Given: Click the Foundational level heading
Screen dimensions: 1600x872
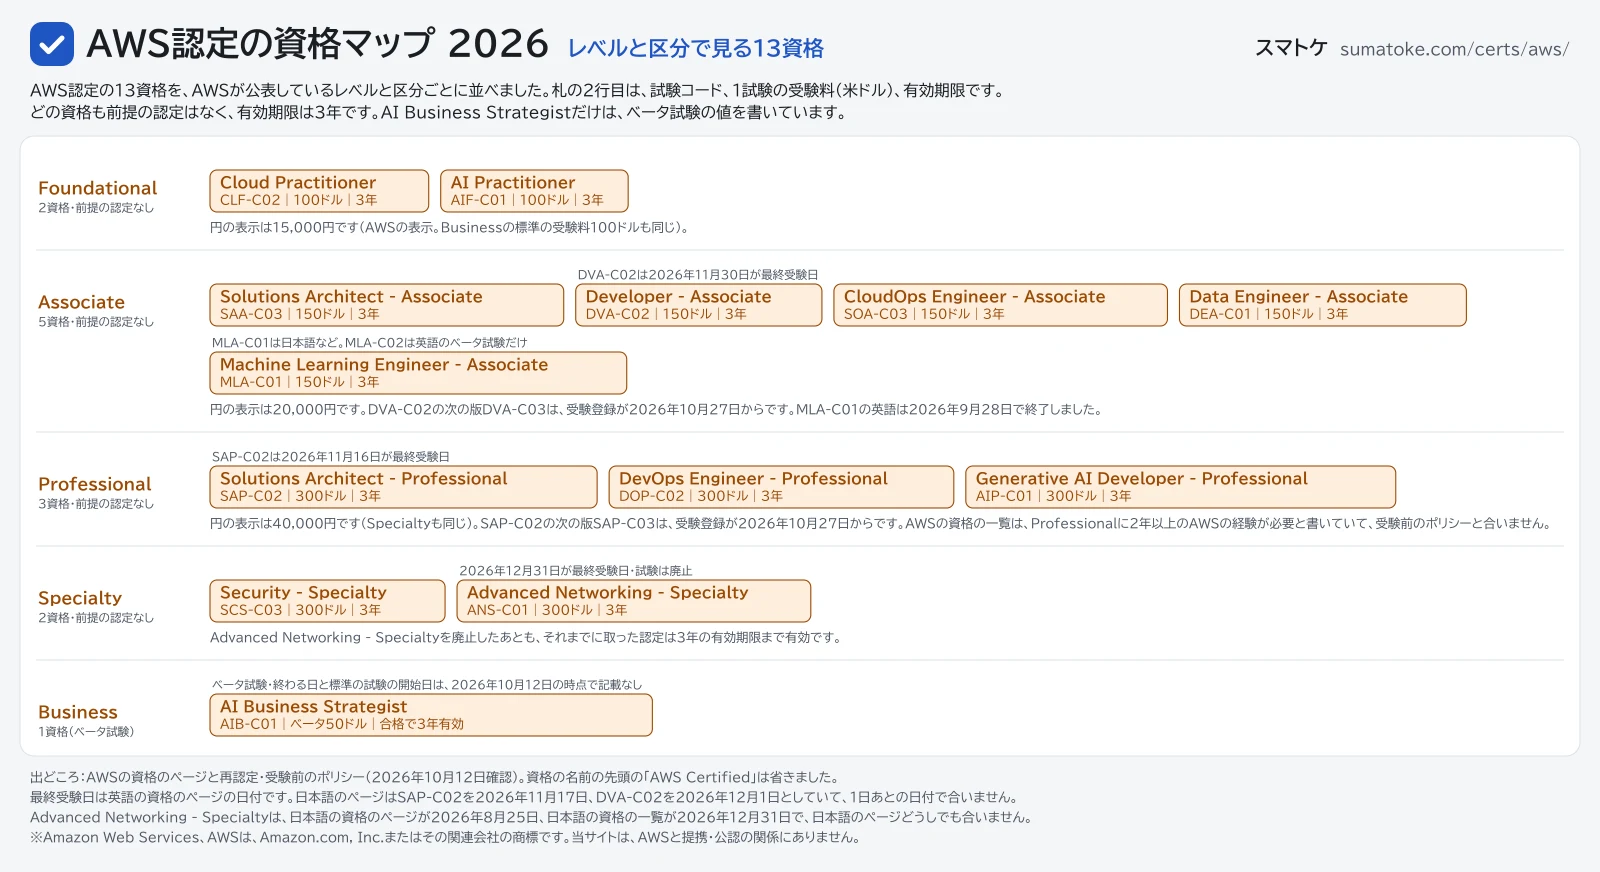Looking at the screenshot, I should click(x=98, y=188).
